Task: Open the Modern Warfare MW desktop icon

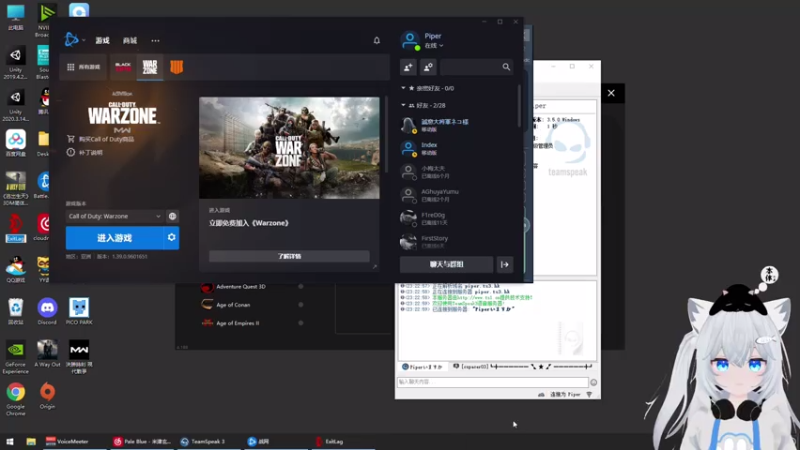Action: 79,357
